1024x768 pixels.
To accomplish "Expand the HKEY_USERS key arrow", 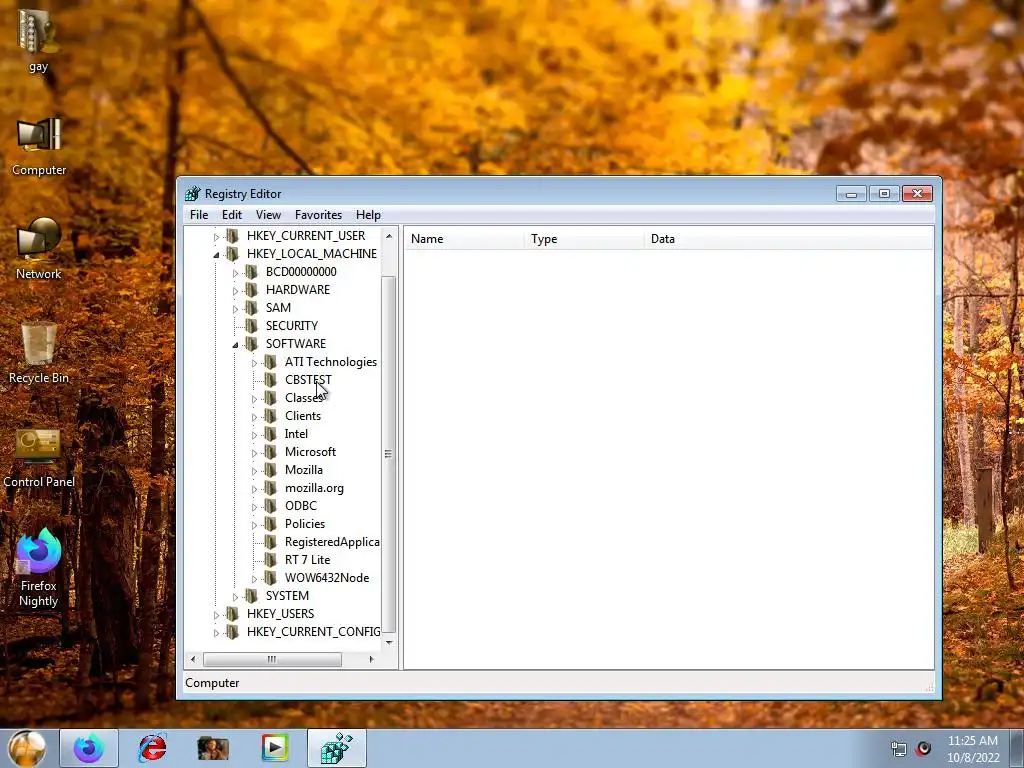I will coord(216,615).
